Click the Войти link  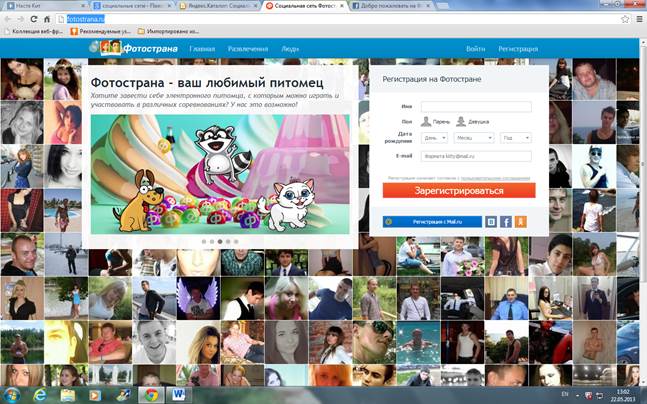475,49
